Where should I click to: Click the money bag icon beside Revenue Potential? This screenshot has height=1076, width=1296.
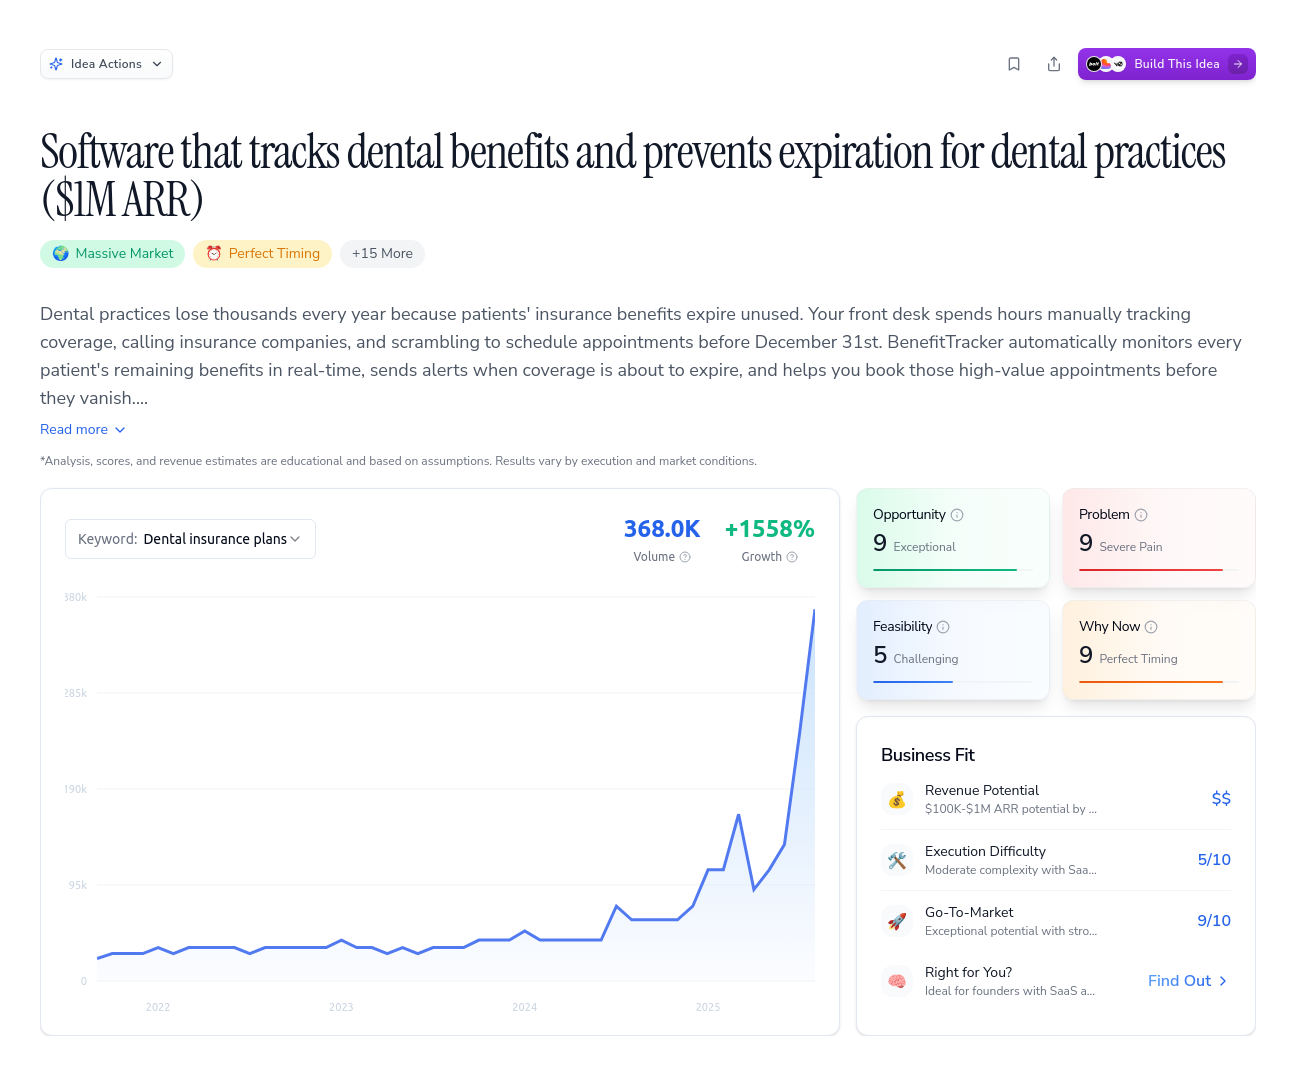tap(897, 799)
